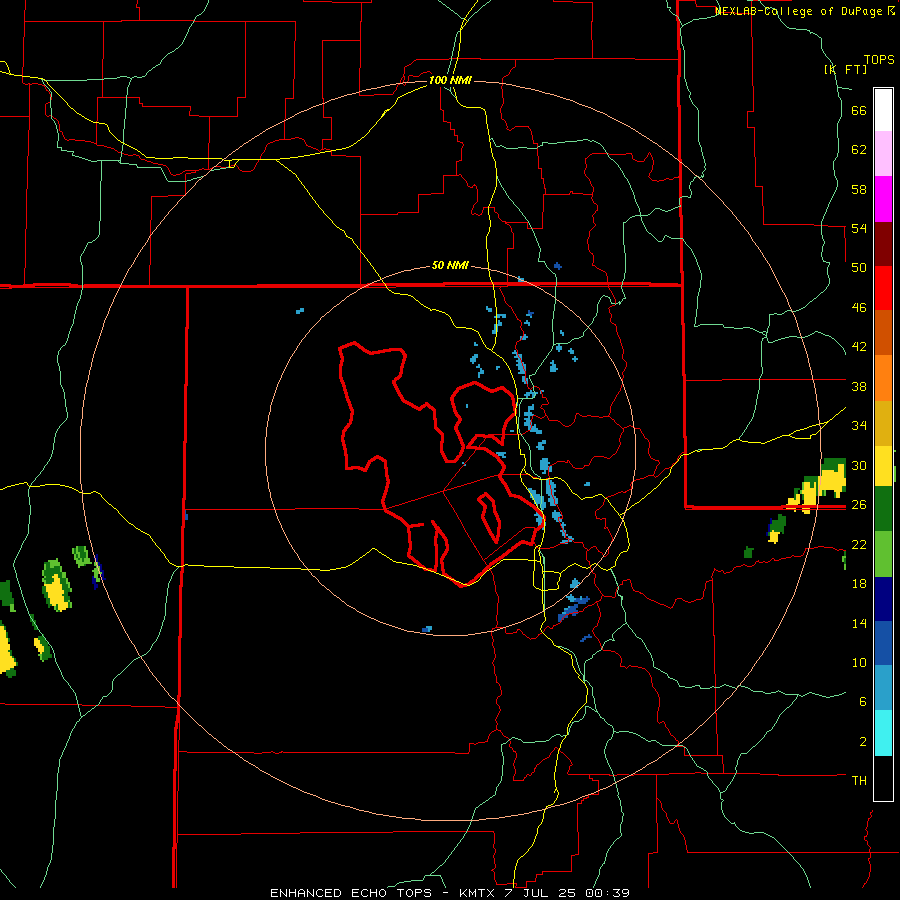Click the "ENHANCED ECHO TOPS" caption text

point(351,893)
